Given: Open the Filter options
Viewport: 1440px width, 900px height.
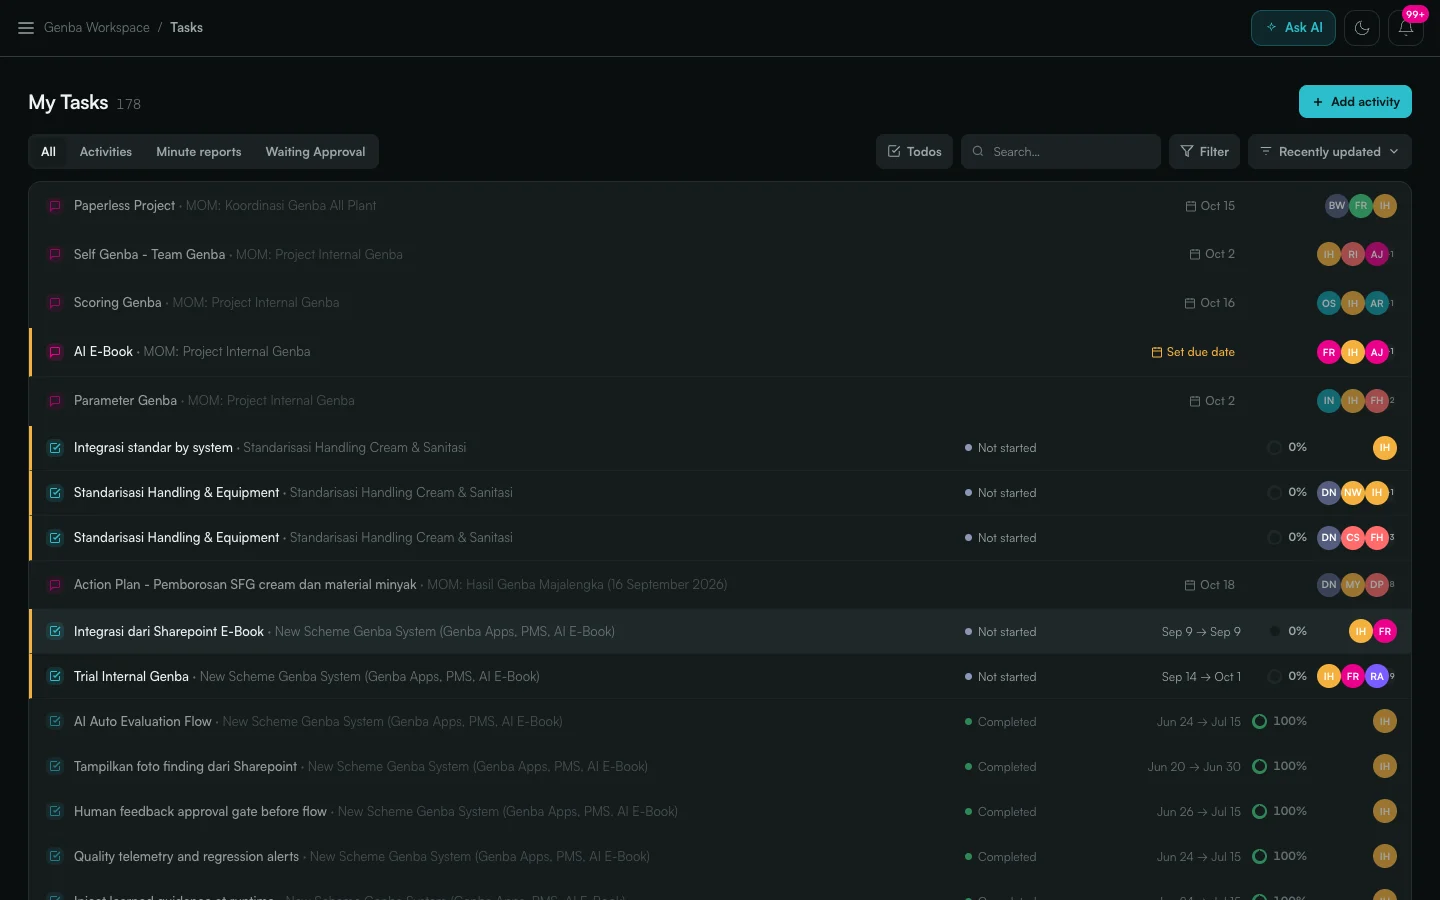Looking at the screenshot, I should click(1204, 152).
